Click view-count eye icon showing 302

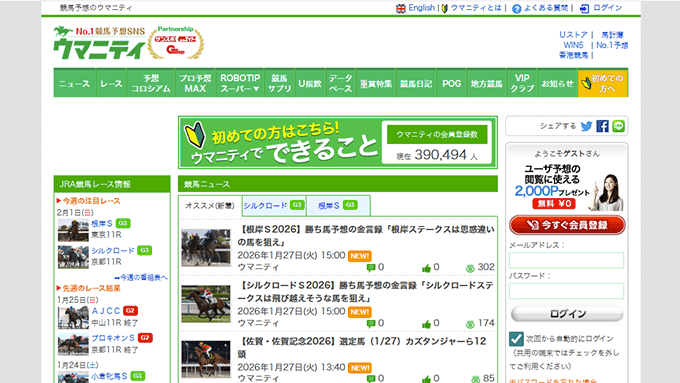tap(470, 268)
